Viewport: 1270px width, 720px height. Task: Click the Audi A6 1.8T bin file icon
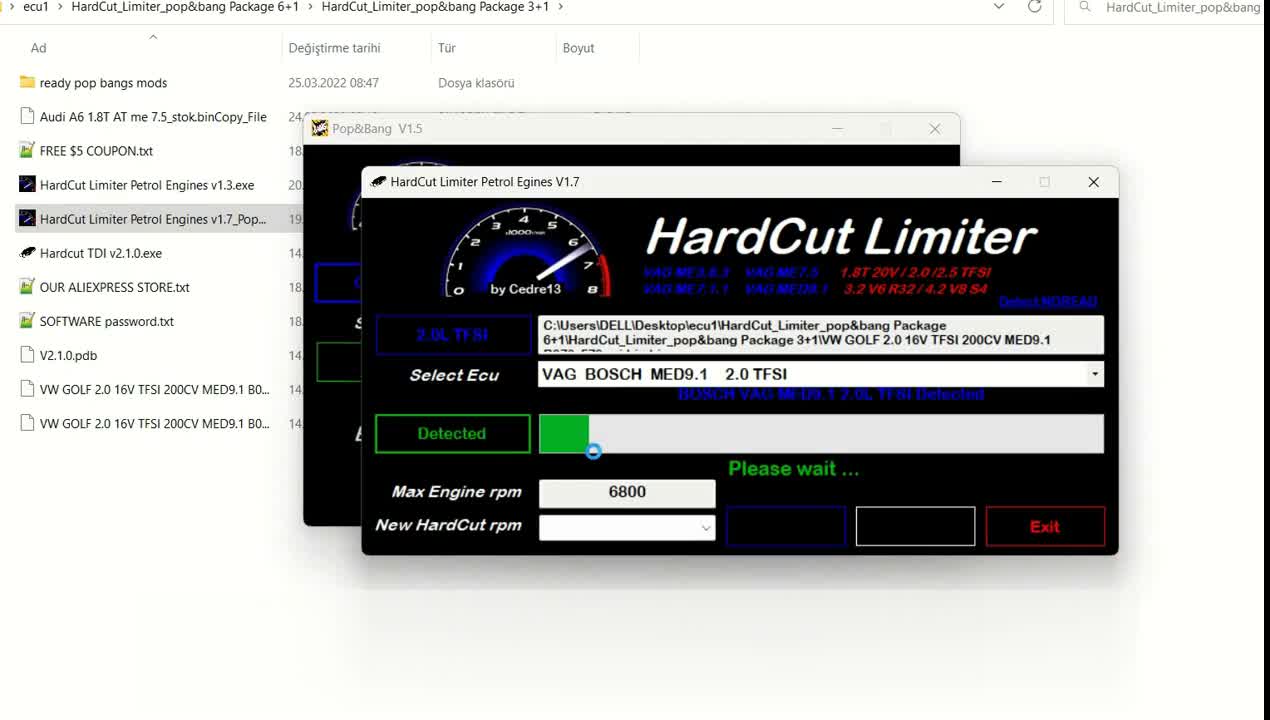coord(27,117)
